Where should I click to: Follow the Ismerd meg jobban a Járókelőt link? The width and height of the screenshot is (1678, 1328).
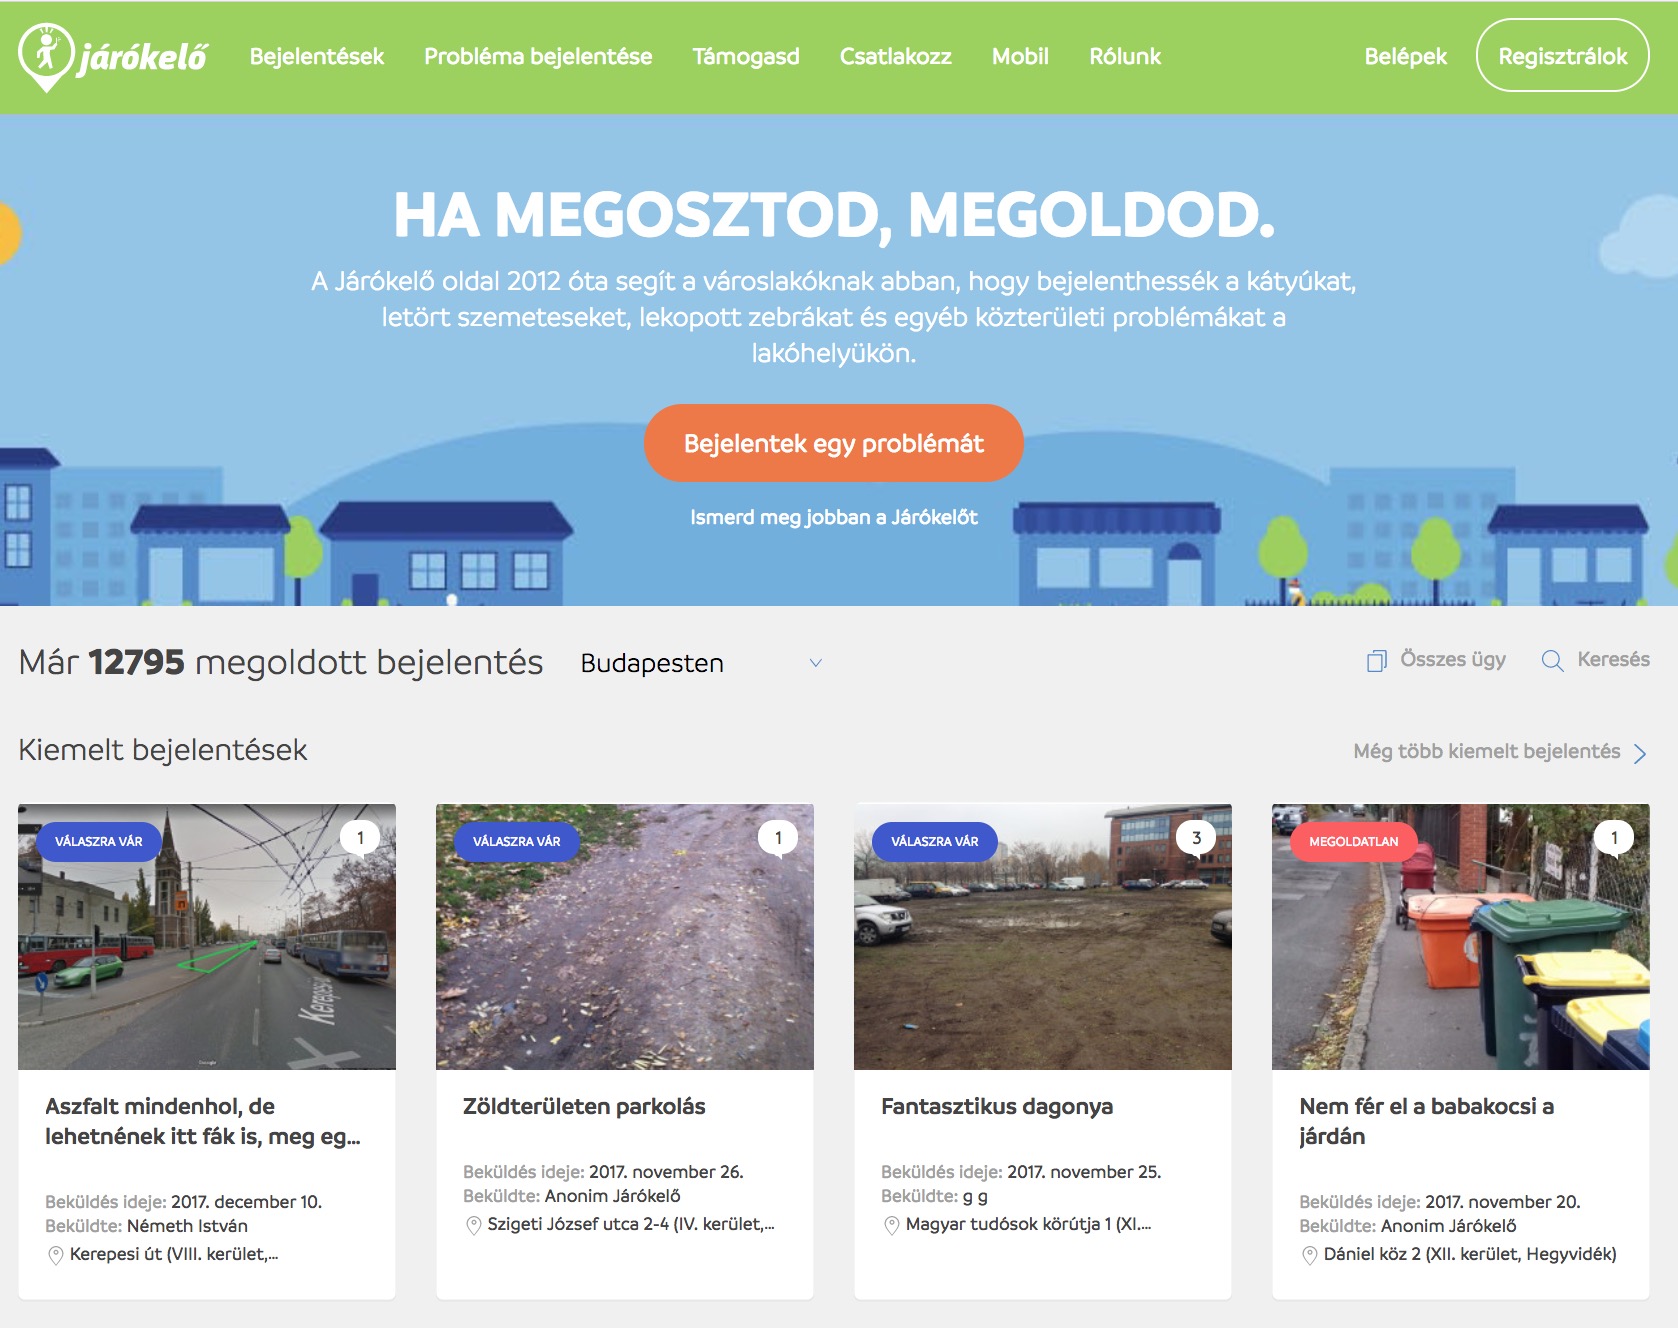tap(833, 517)
